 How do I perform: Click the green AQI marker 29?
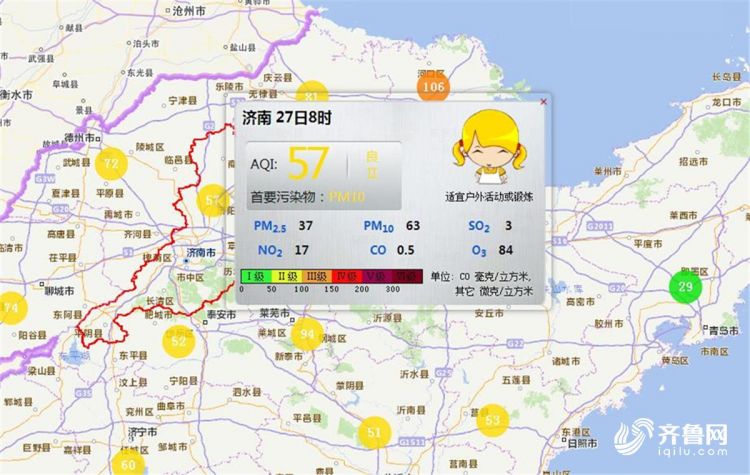tap(685, 287)
